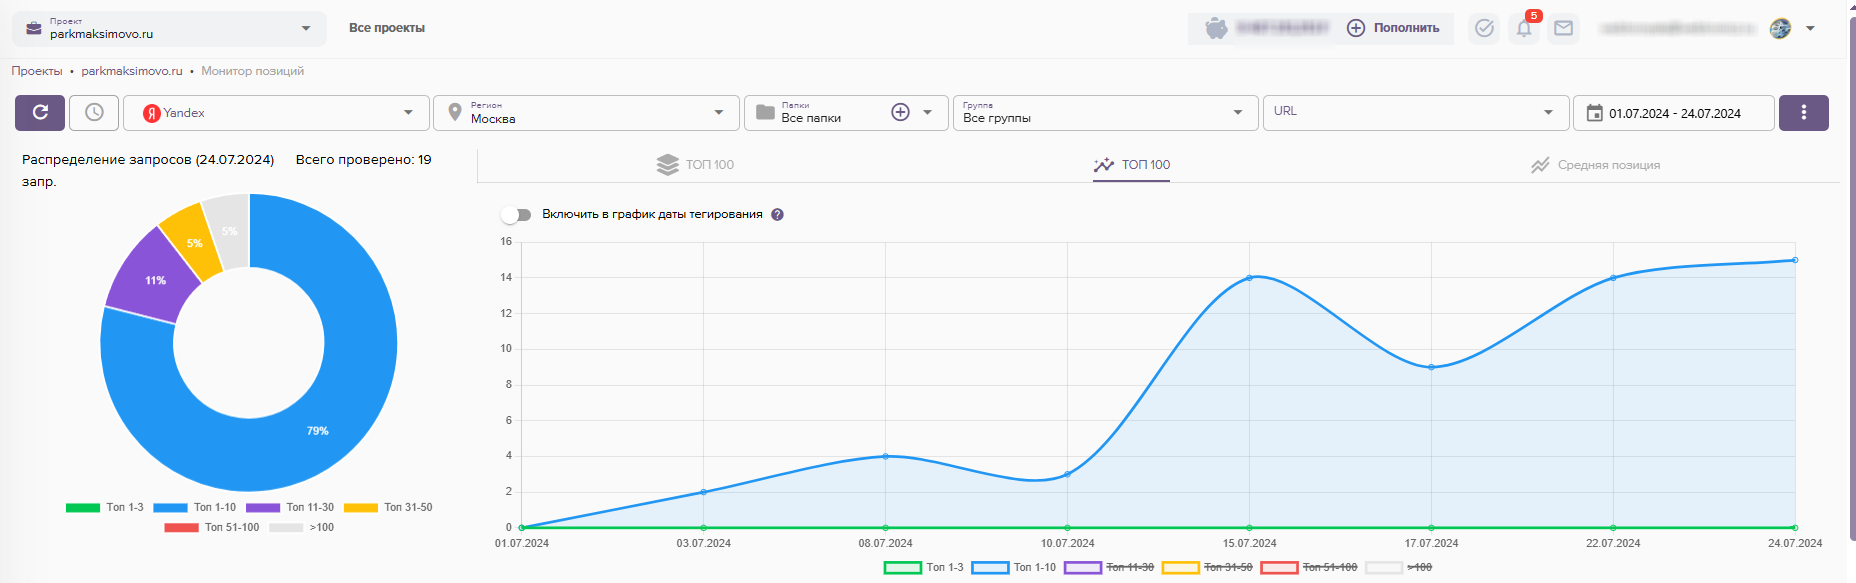This screenshot has height=583, width=1856.
Task: Go to Все проекты link
Action: click(x=387, y=28)
